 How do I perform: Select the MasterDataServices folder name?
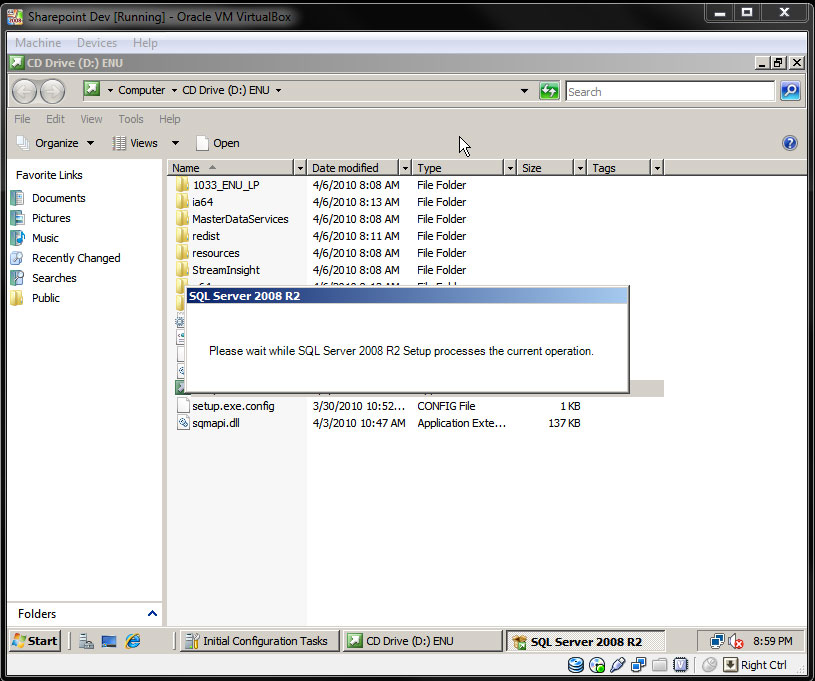click(240, 219)
